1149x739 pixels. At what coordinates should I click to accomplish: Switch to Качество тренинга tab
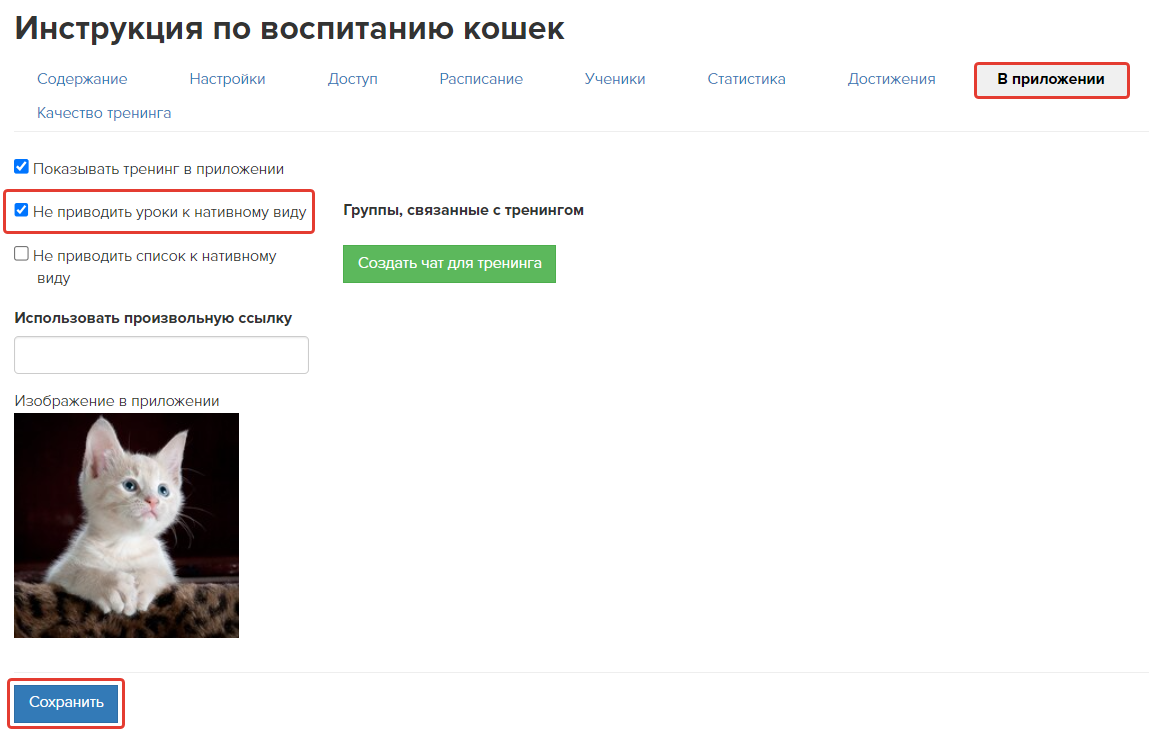(x=104, y=113)
